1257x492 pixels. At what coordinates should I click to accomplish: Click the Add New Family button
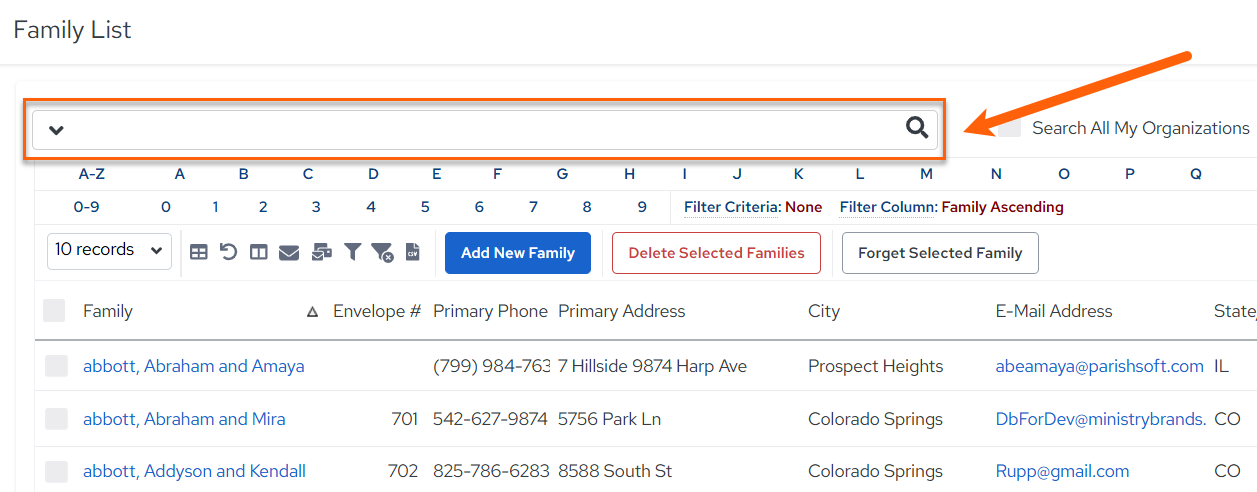(518, 253)
